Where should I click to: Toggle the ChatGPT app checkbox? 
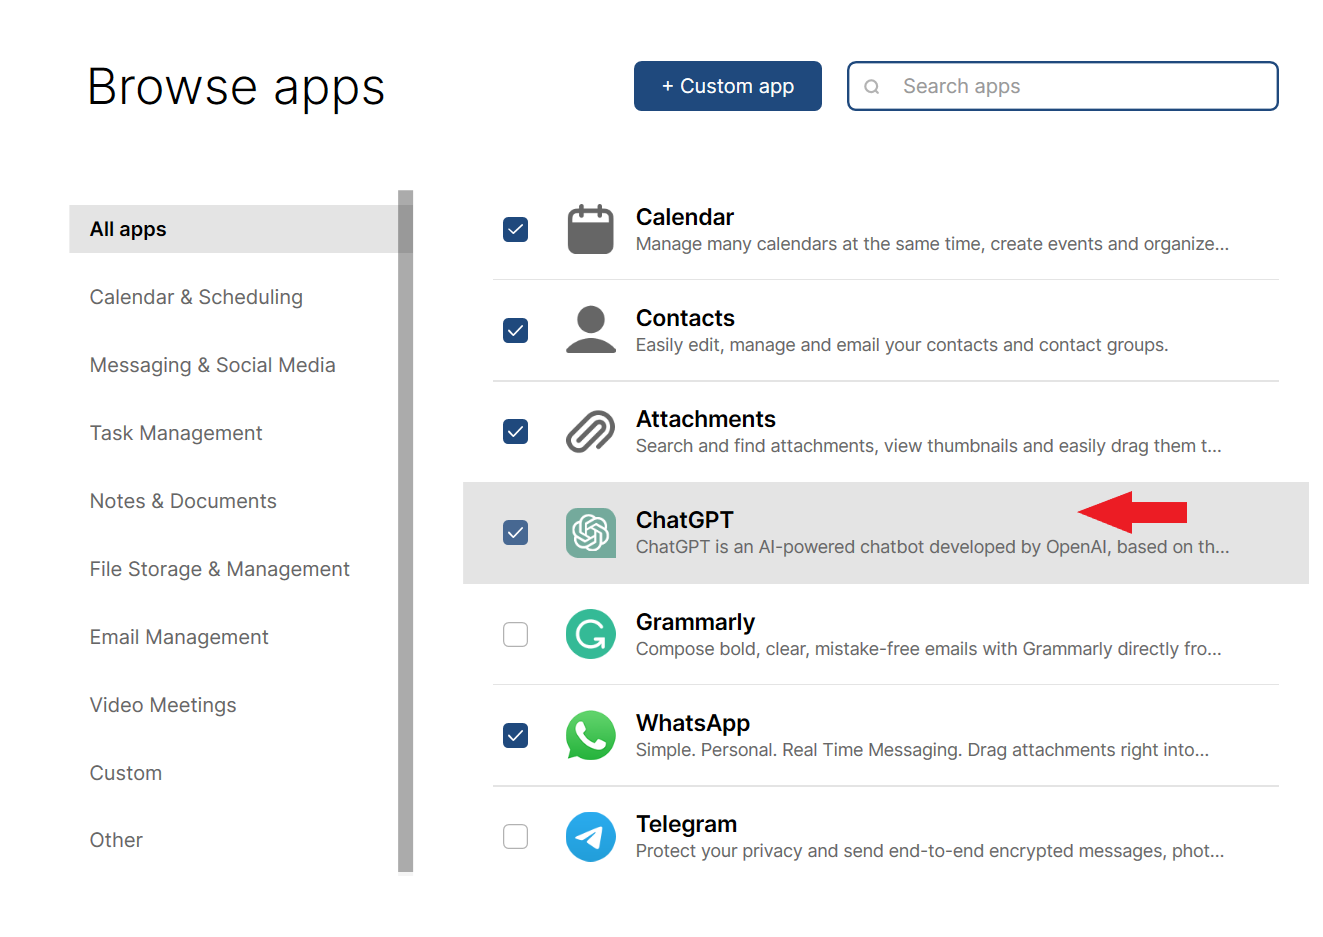[515, 532]
